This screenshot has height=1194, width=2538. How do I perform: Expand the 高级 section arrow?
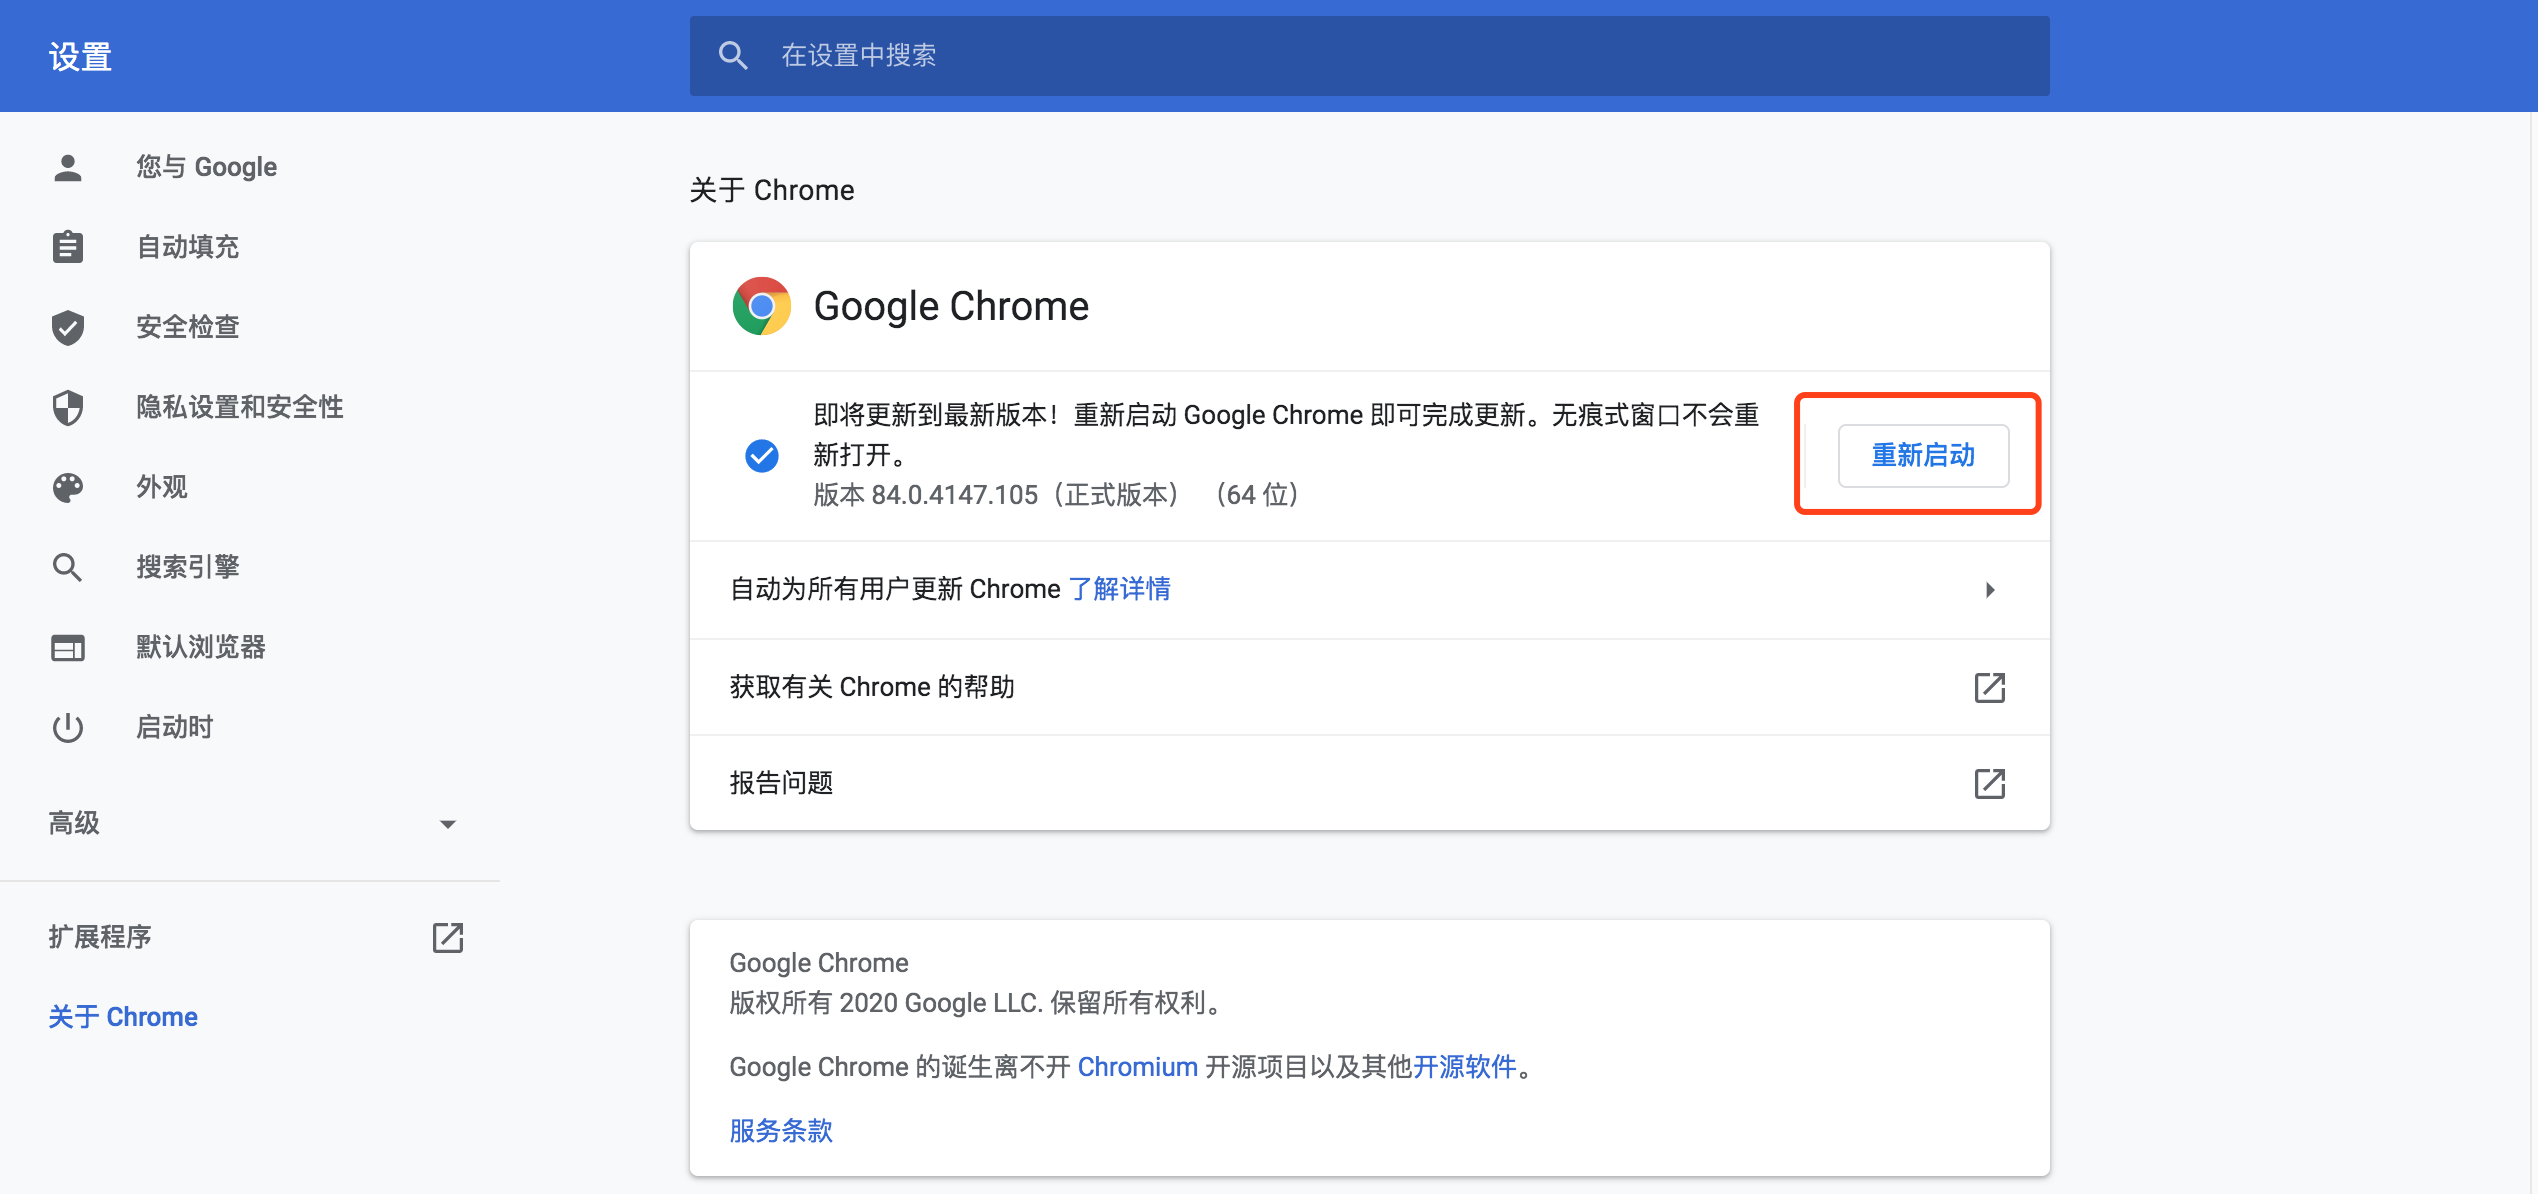[x=448, y=824]
